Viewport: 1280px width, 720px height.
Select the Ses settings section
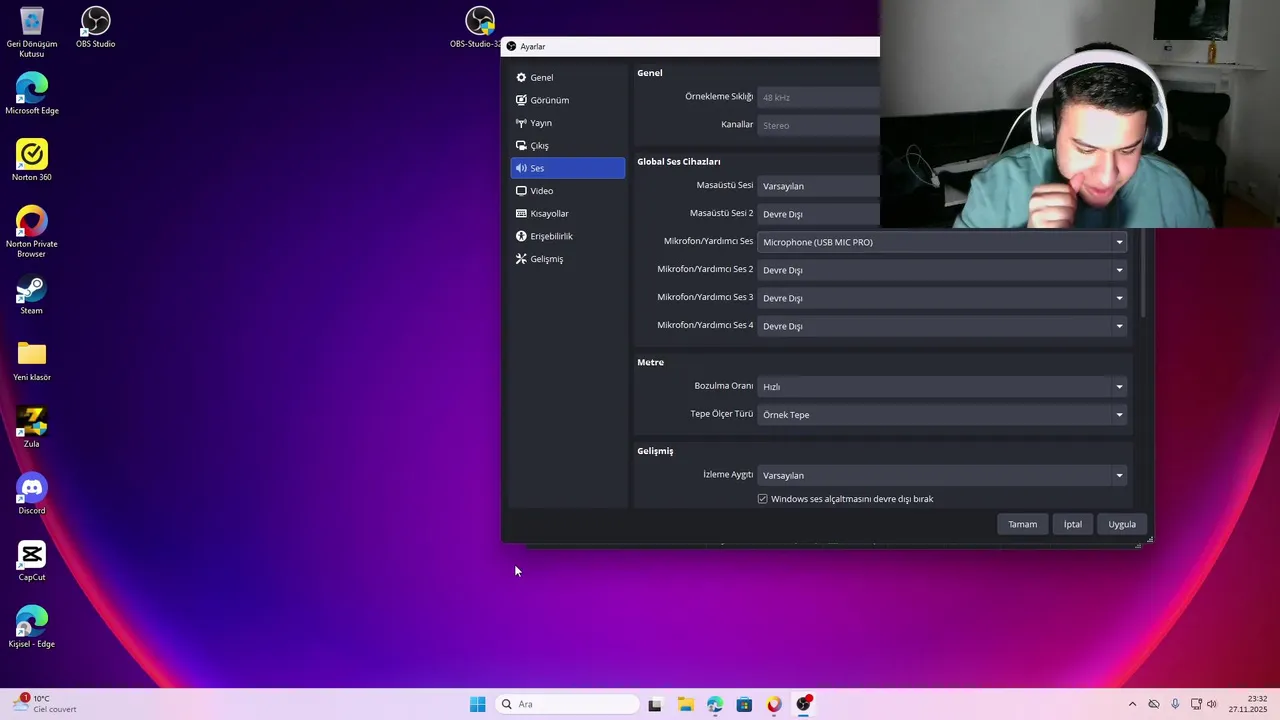[x=567, y=168]
